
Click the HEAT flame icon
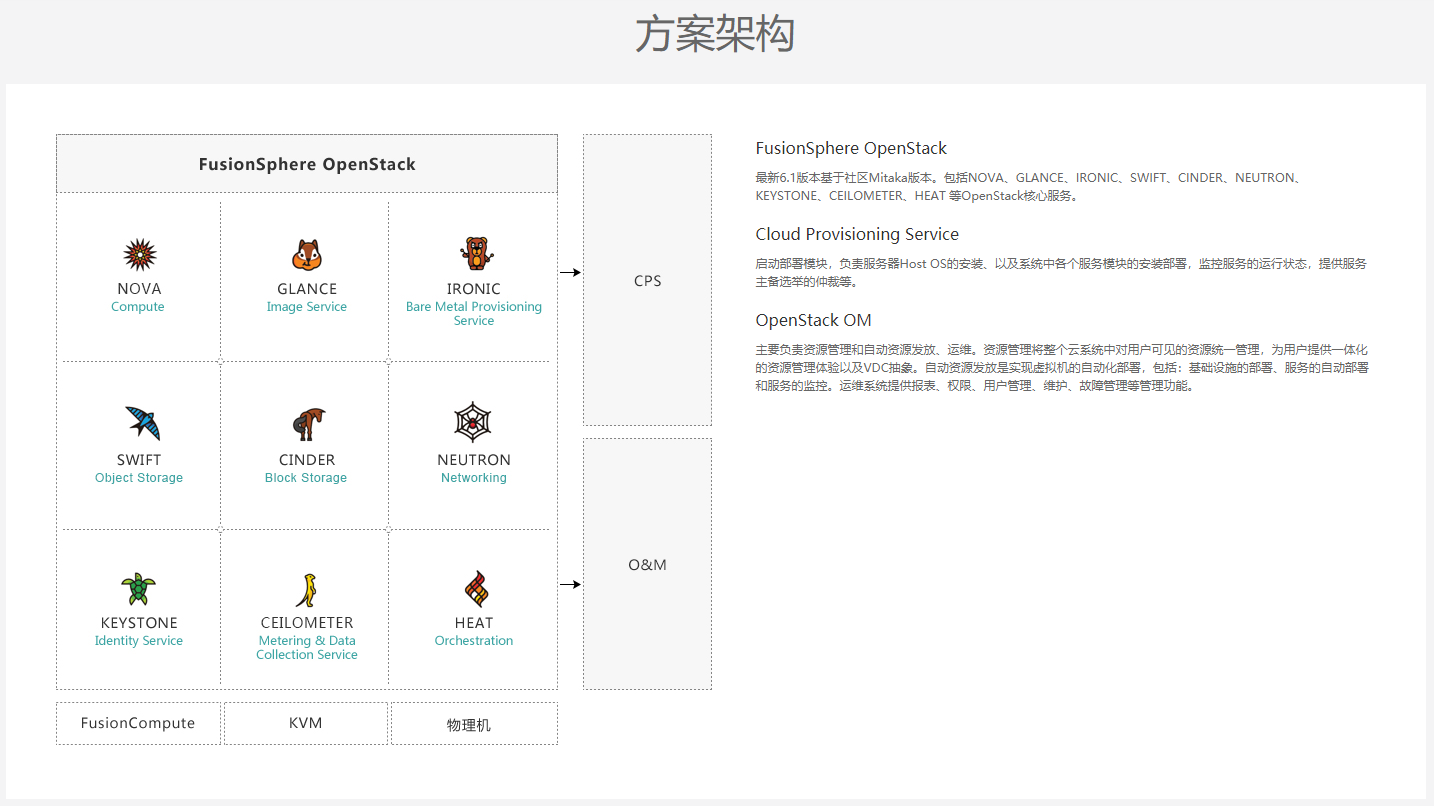coord(476,590)
